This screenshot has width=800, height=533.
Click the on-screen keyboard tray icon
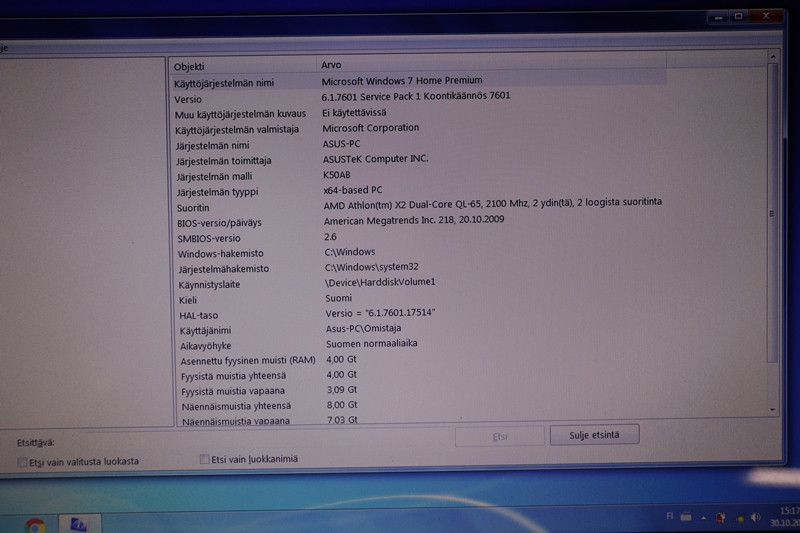(x=686, y=516)
